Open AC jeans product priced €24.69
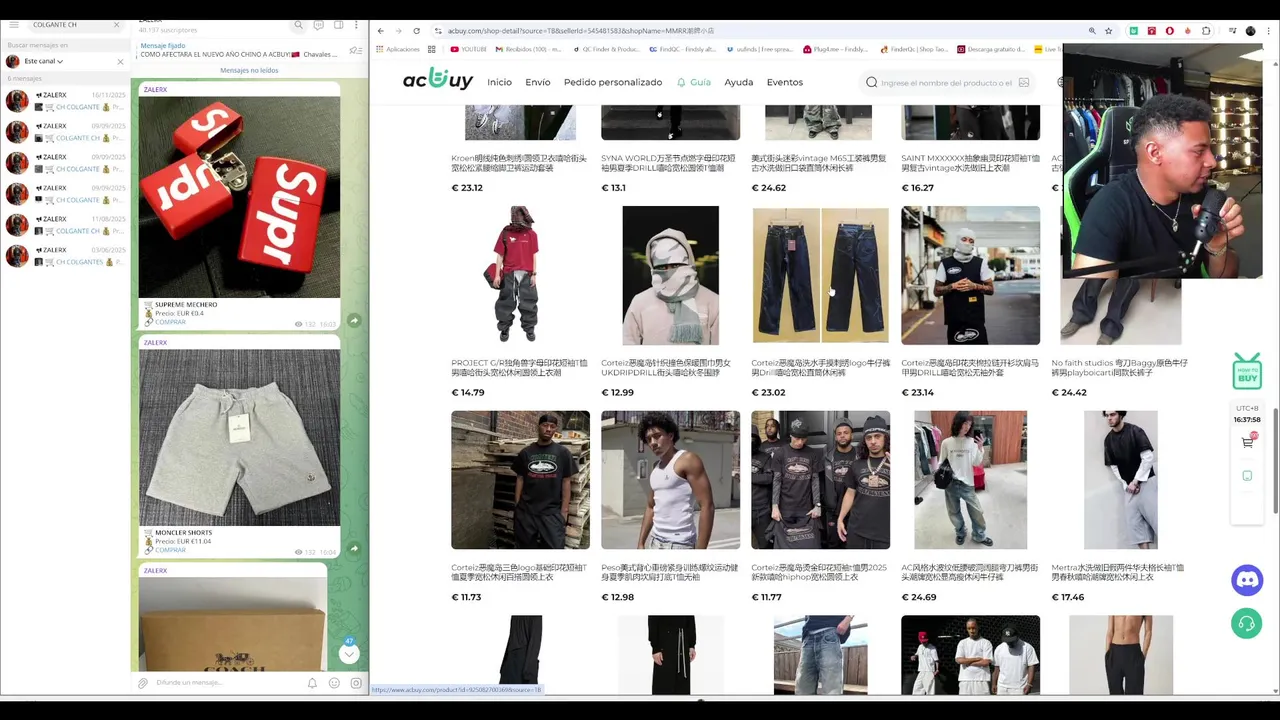Screen dimensions: 1280x720 pos(970,480)
